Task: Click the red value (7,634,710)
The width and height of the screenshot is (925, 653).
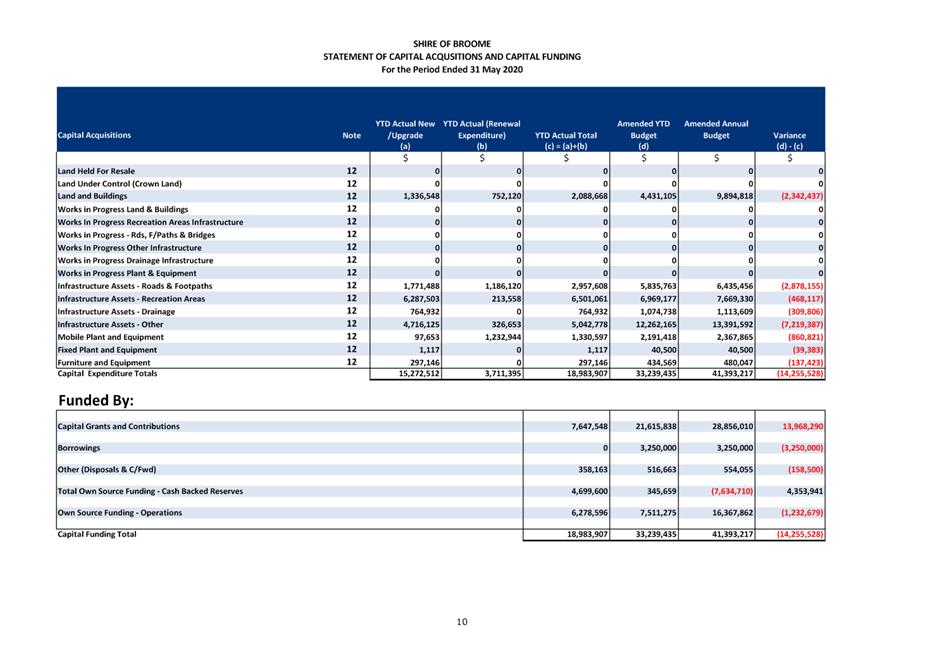Action: (x=732, y=491)
